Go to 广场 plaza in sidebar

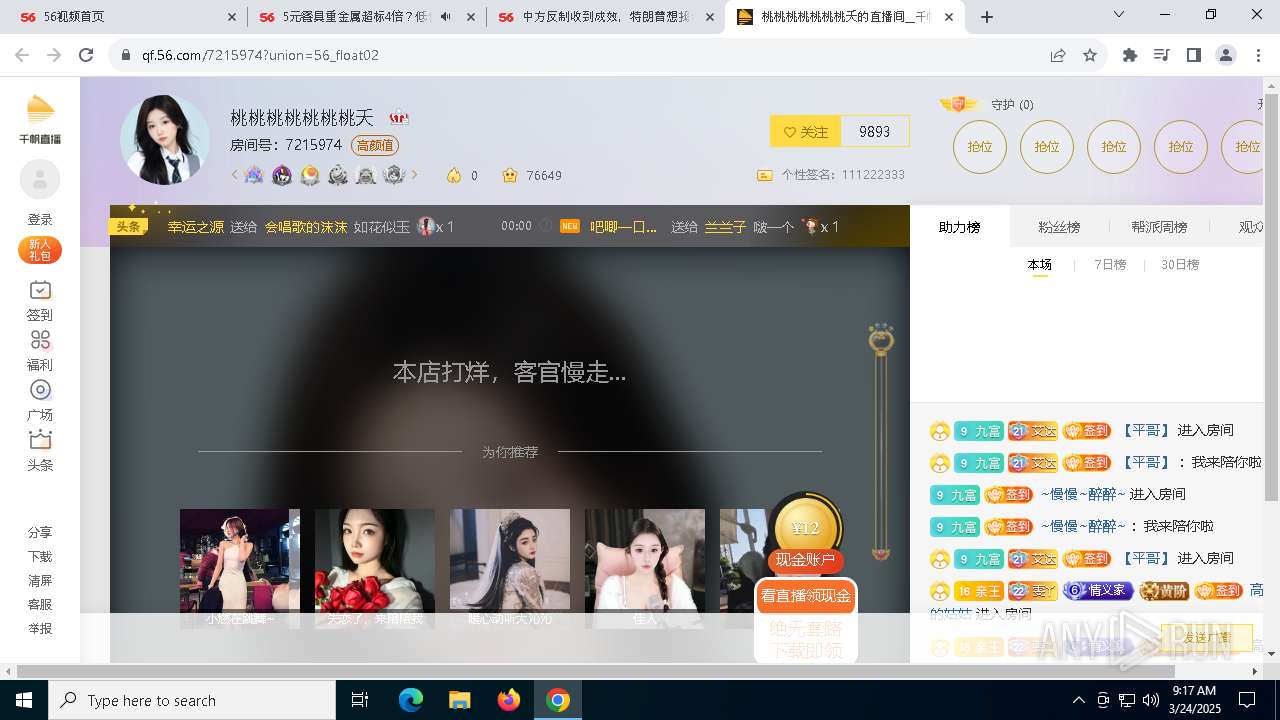tap(40, 400)
